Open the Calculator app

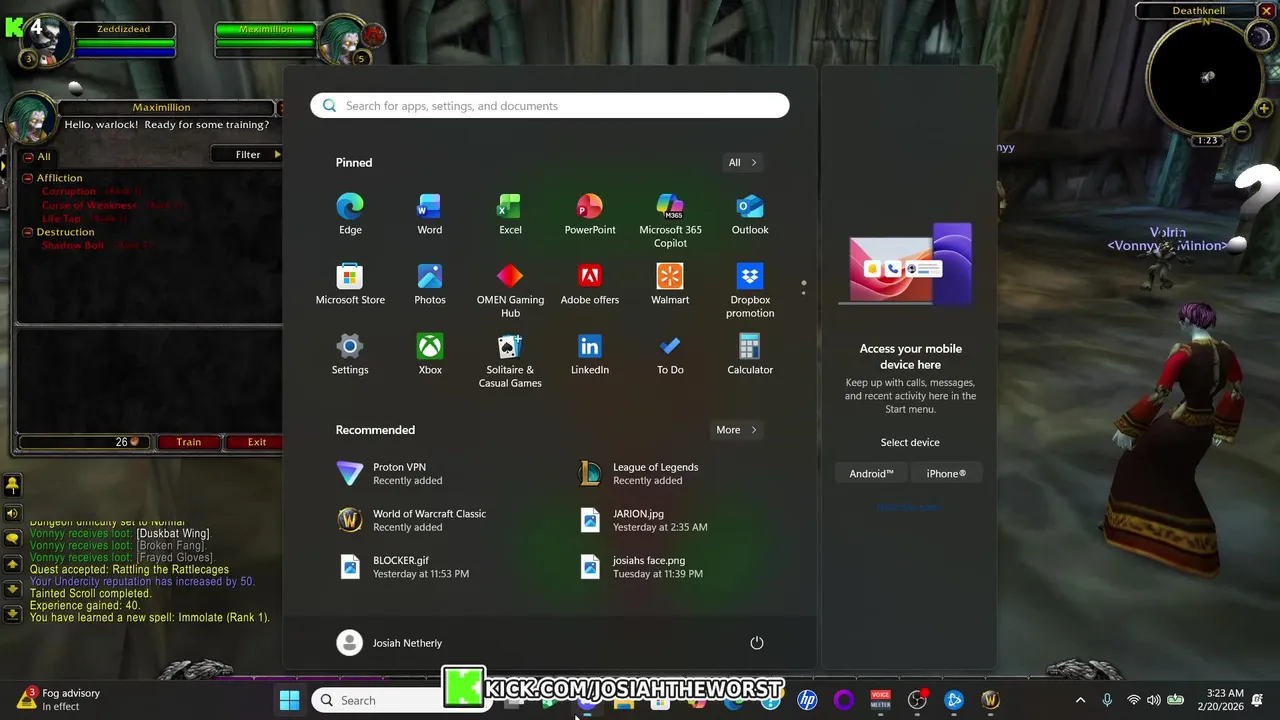coord(750,354)
